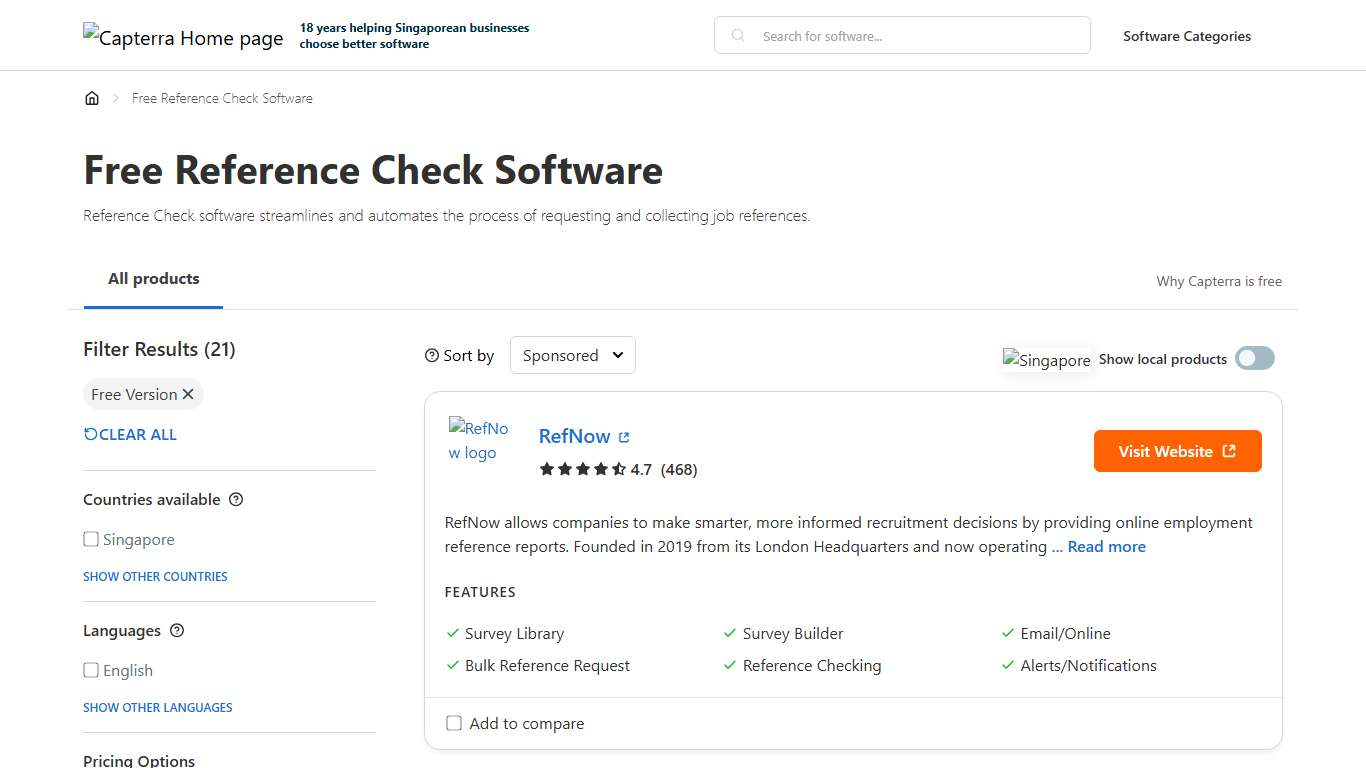This screenshot has width=1366, height=768.
Task: Remove Free Version filter with its X icon
Action: click(188, 394)
